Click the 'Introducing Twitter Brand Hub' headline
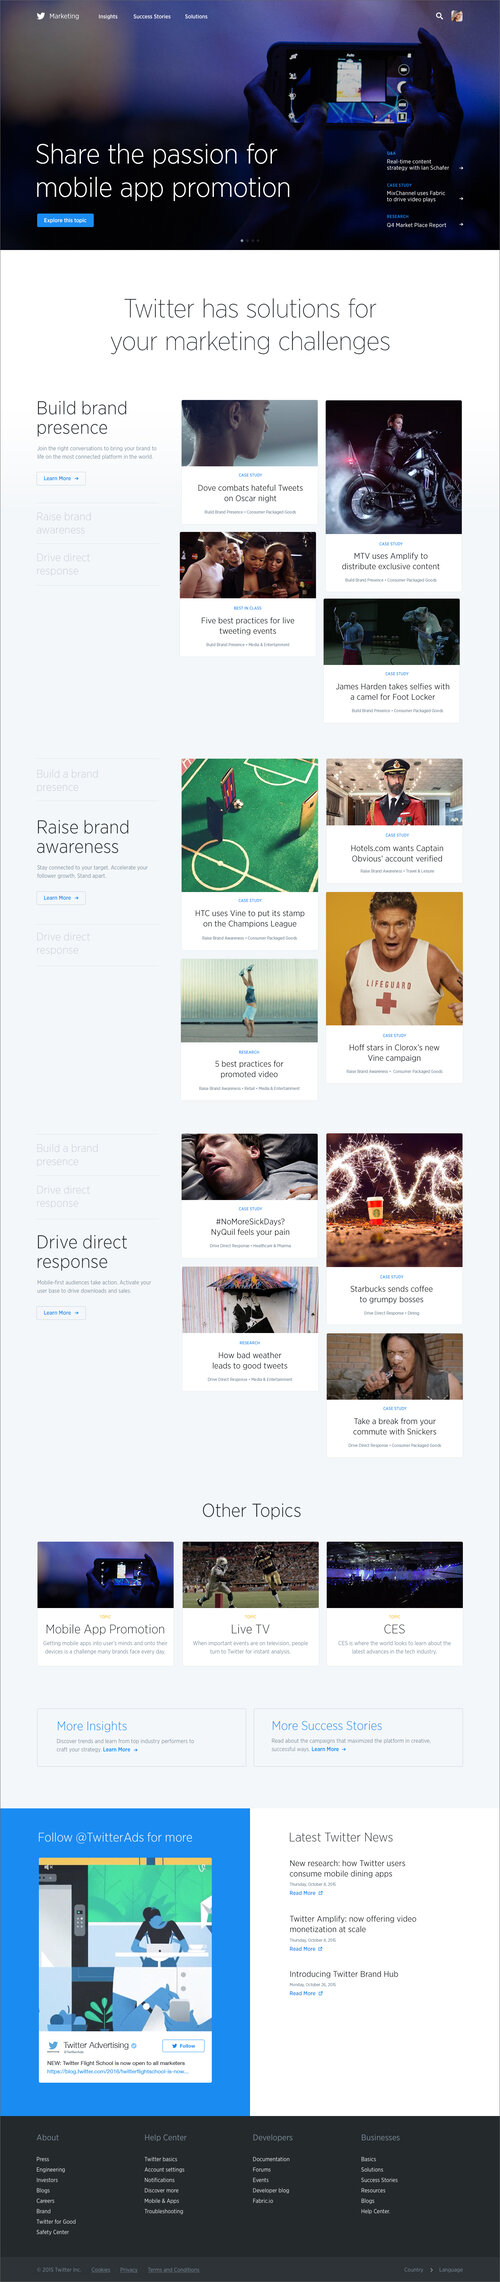The height and width of the screenshot is (2282, 500). point(343,1974)
